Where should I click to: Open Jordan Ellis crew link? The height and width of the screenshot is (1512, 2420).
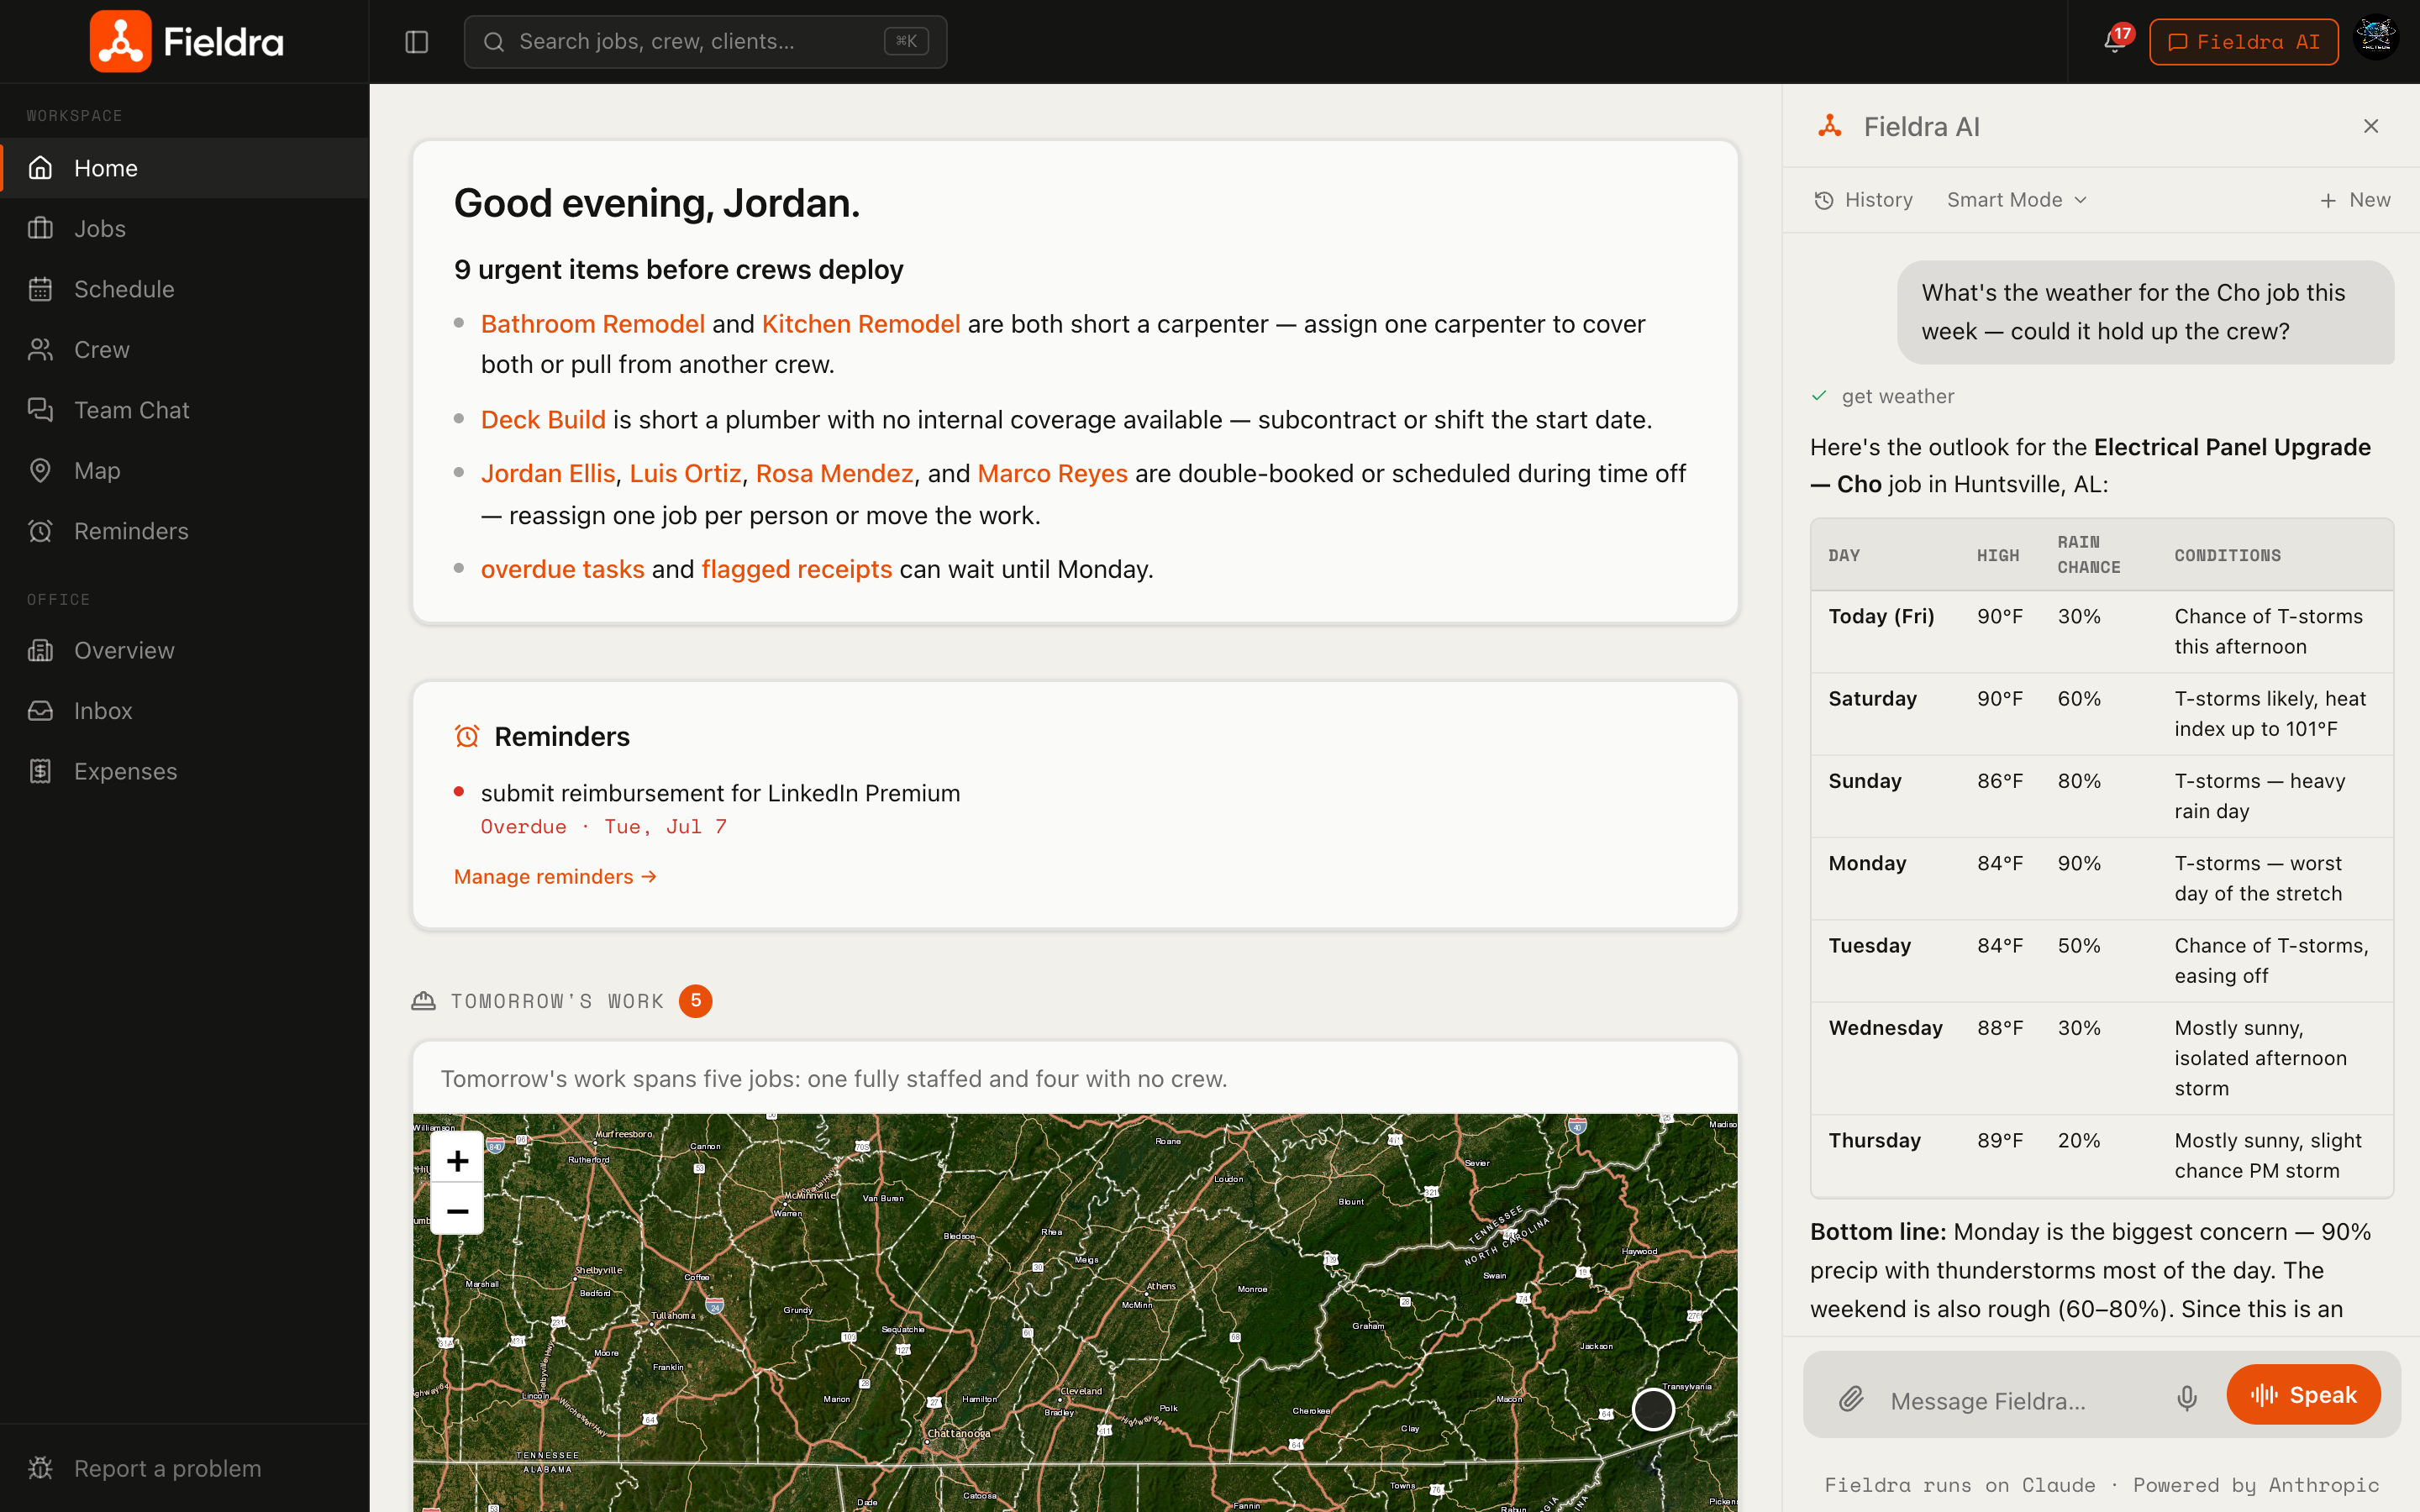click(x=548, y=473)
